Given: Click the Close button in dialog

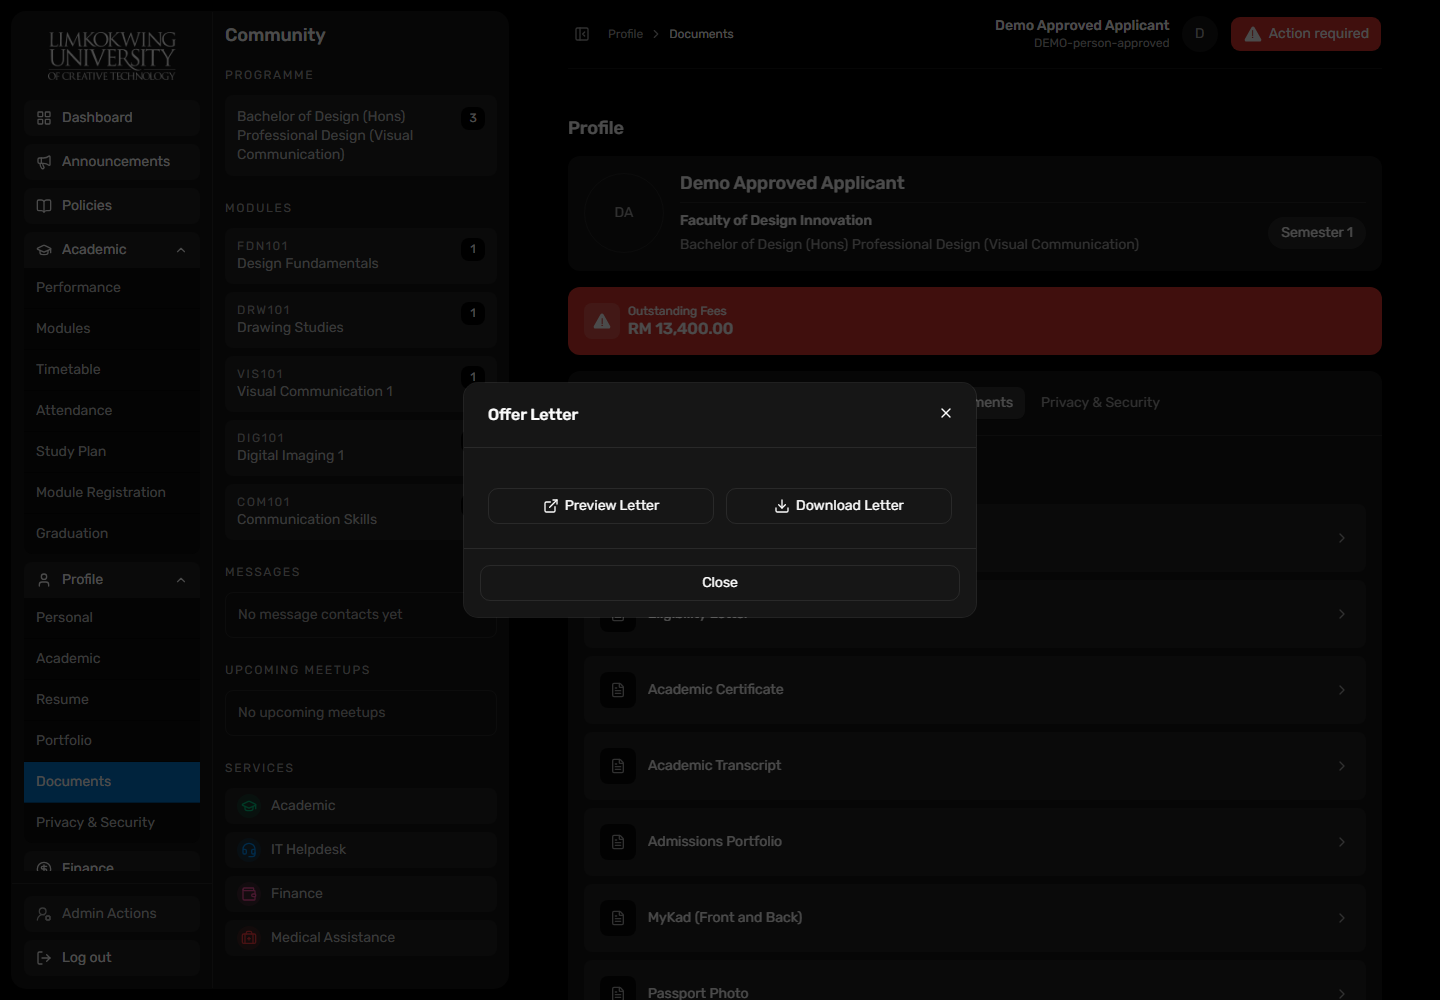Looking at the screenshot, I should click(x=720, y=583).
